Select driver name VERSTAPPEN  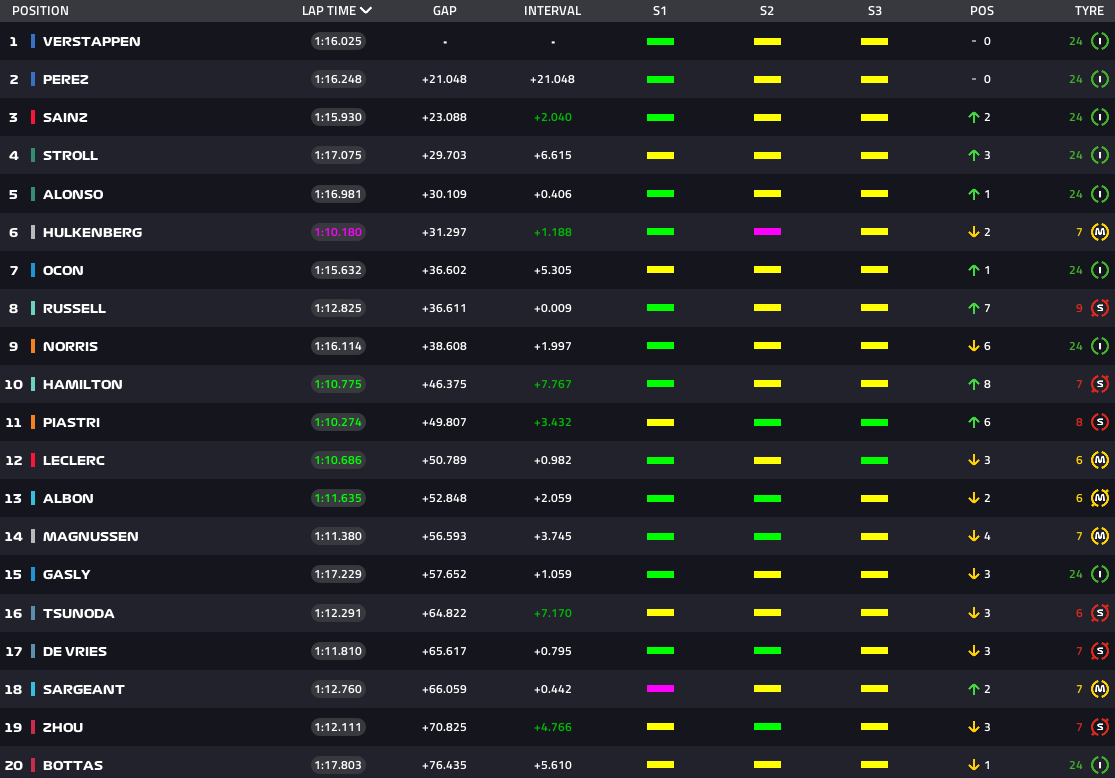[91, 41]
